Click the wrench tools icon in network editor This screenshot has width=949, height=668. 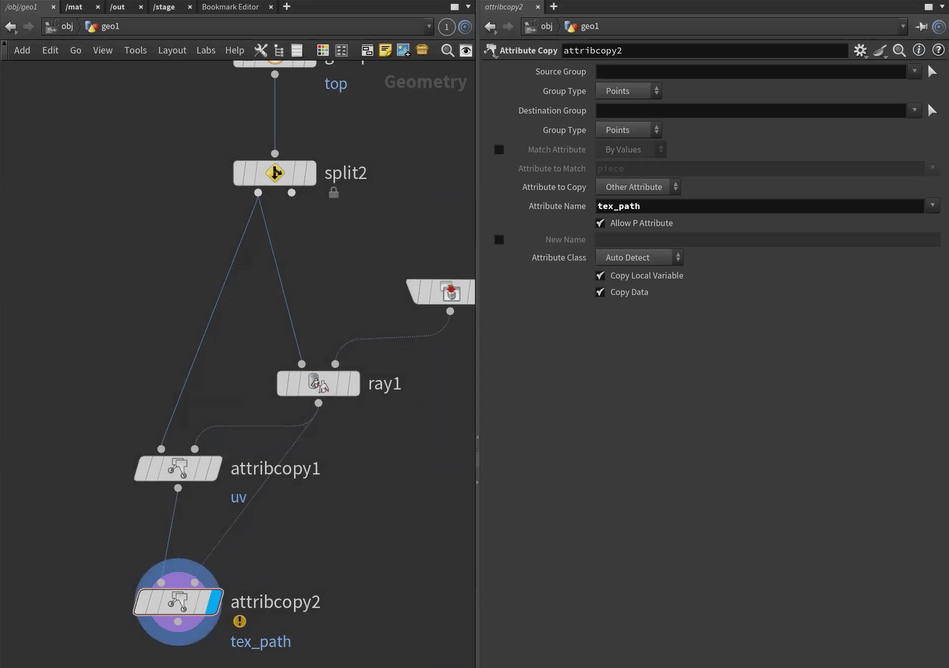tap(260, 50)
